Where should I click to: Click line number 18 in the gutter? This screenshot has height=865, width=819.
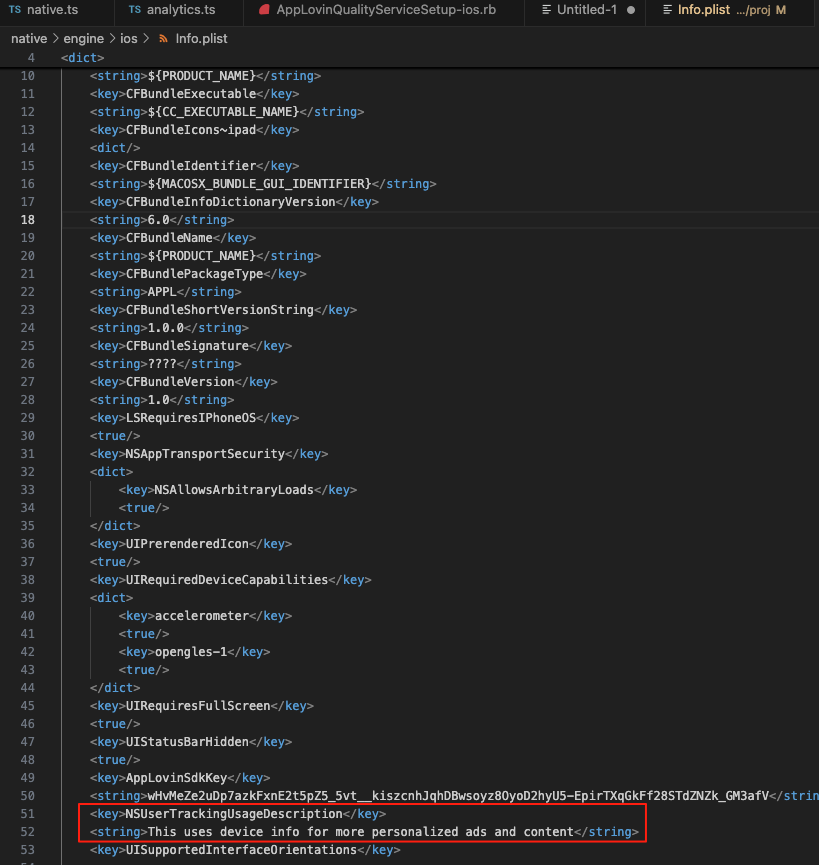[x=27, y=220]
